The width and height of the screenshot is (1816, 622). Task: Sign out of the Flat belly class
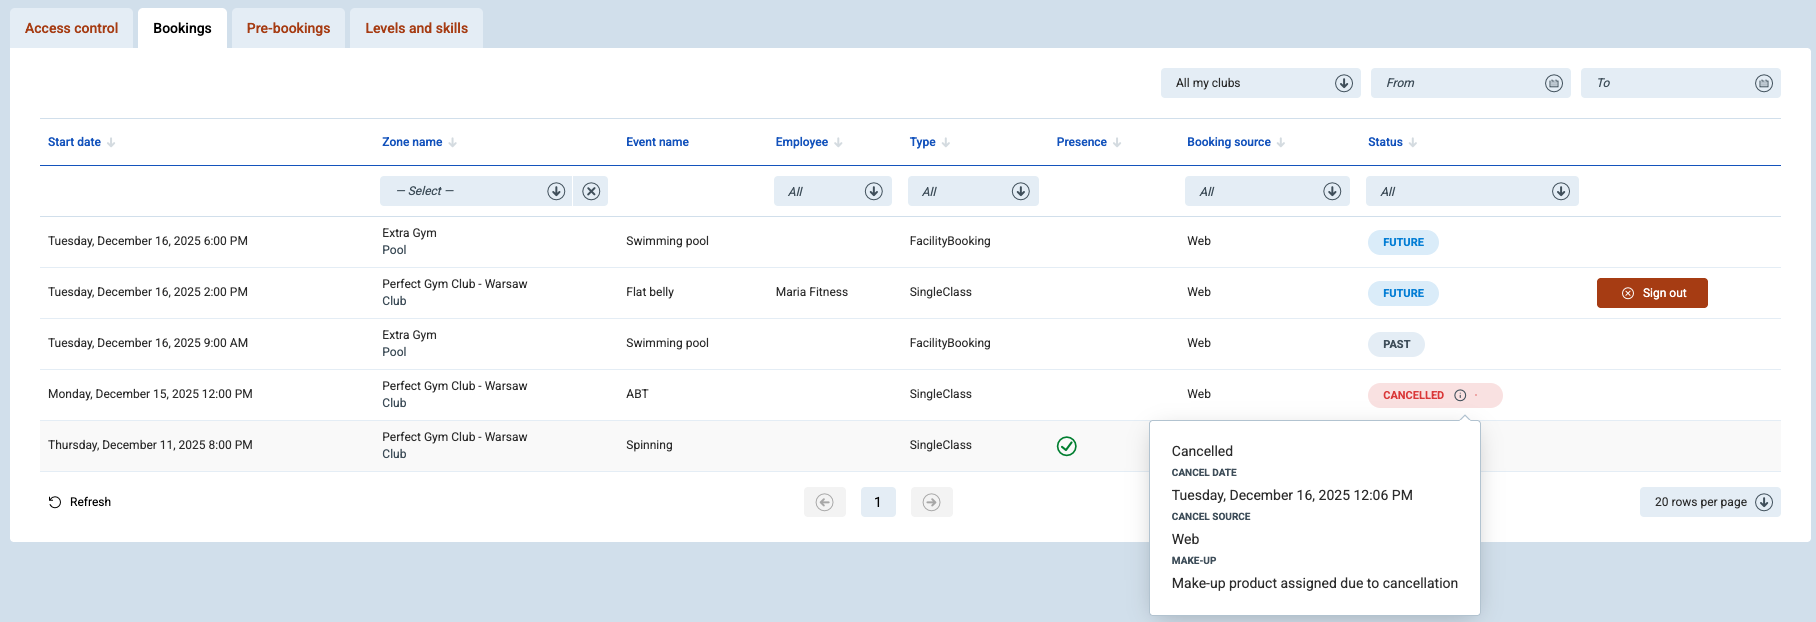click(x=1652, y=293)
